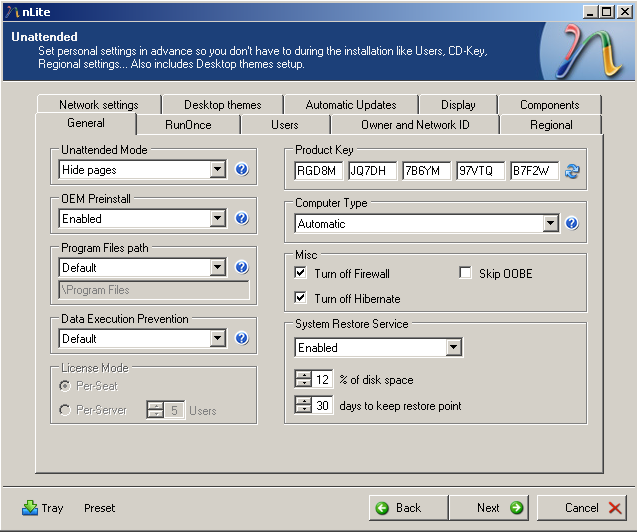Image resolution: width=637 pixels, height=532 pixels.
Task: Select the Per-Server radio button
Action: pyautogui.click(x=65, y=410)
